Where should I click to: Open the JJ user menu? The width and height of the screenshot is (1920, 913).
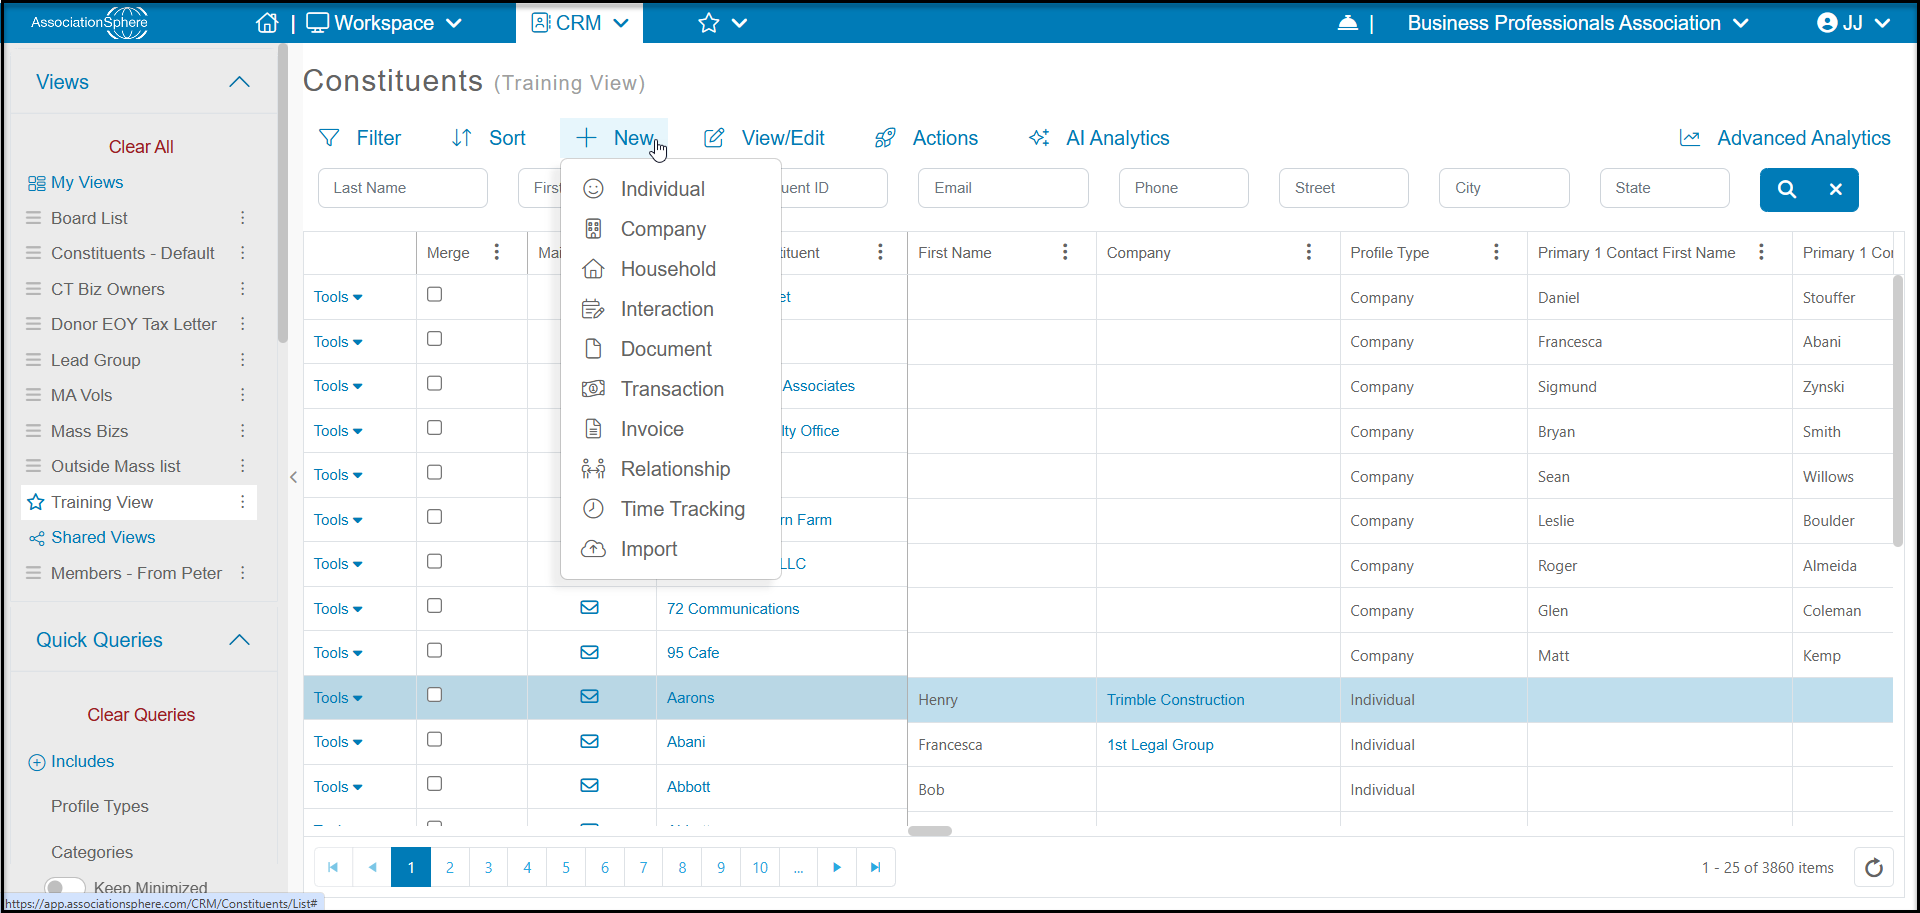point(1853,22)
